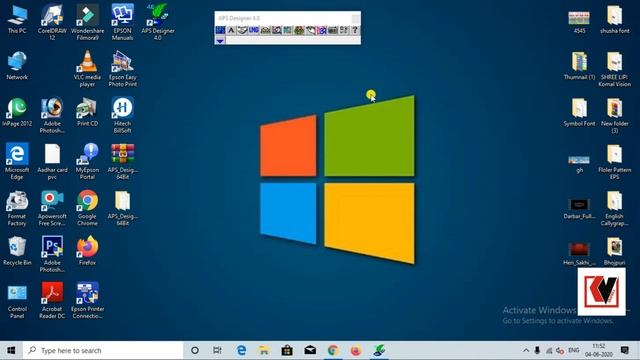The image size is (640, 360).
Task: Select the Adobe Photoshop icon with eye and feather
Action: 52,115
